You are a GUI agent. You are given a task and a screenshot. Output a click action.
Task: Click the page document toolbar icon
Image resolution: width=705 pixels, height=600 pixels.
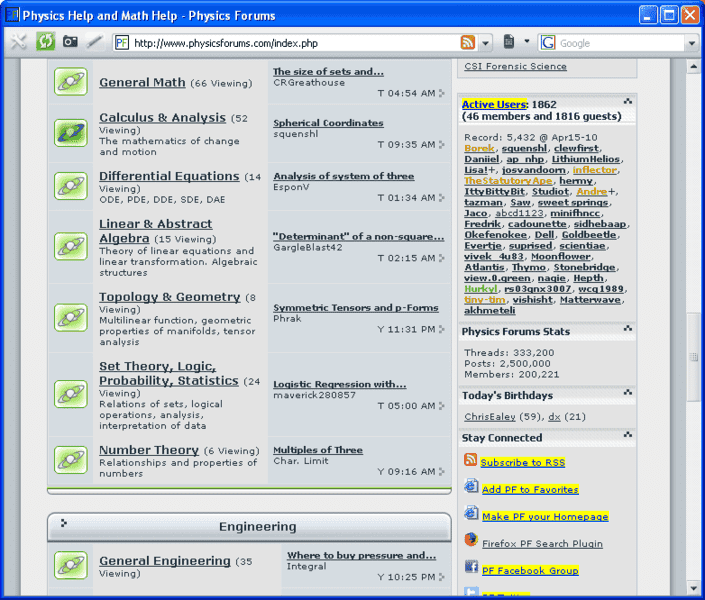(509, 42)
